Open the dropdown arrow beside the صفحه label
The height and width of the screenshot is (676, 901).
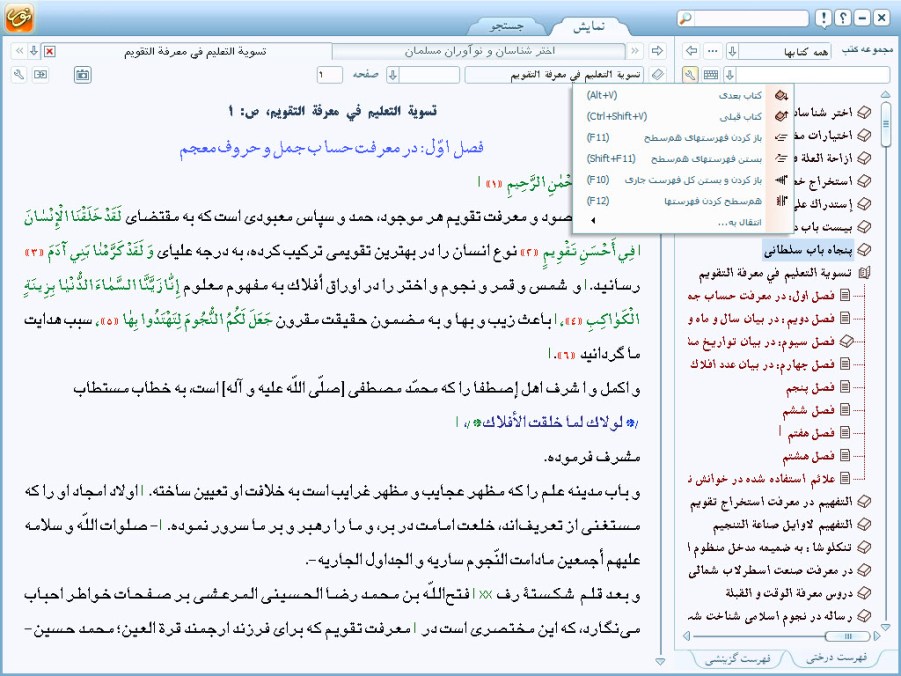point(393,75)
